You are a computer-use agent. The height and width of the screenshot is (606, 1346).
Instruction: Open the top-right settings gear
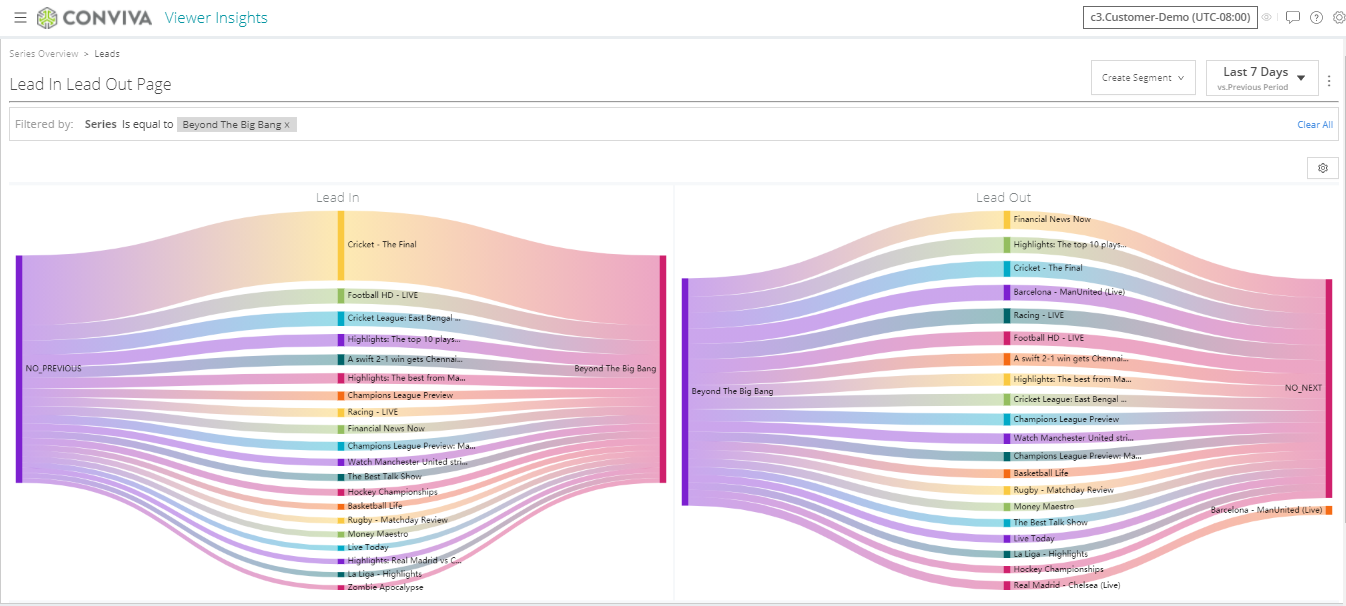point(1339,18)
